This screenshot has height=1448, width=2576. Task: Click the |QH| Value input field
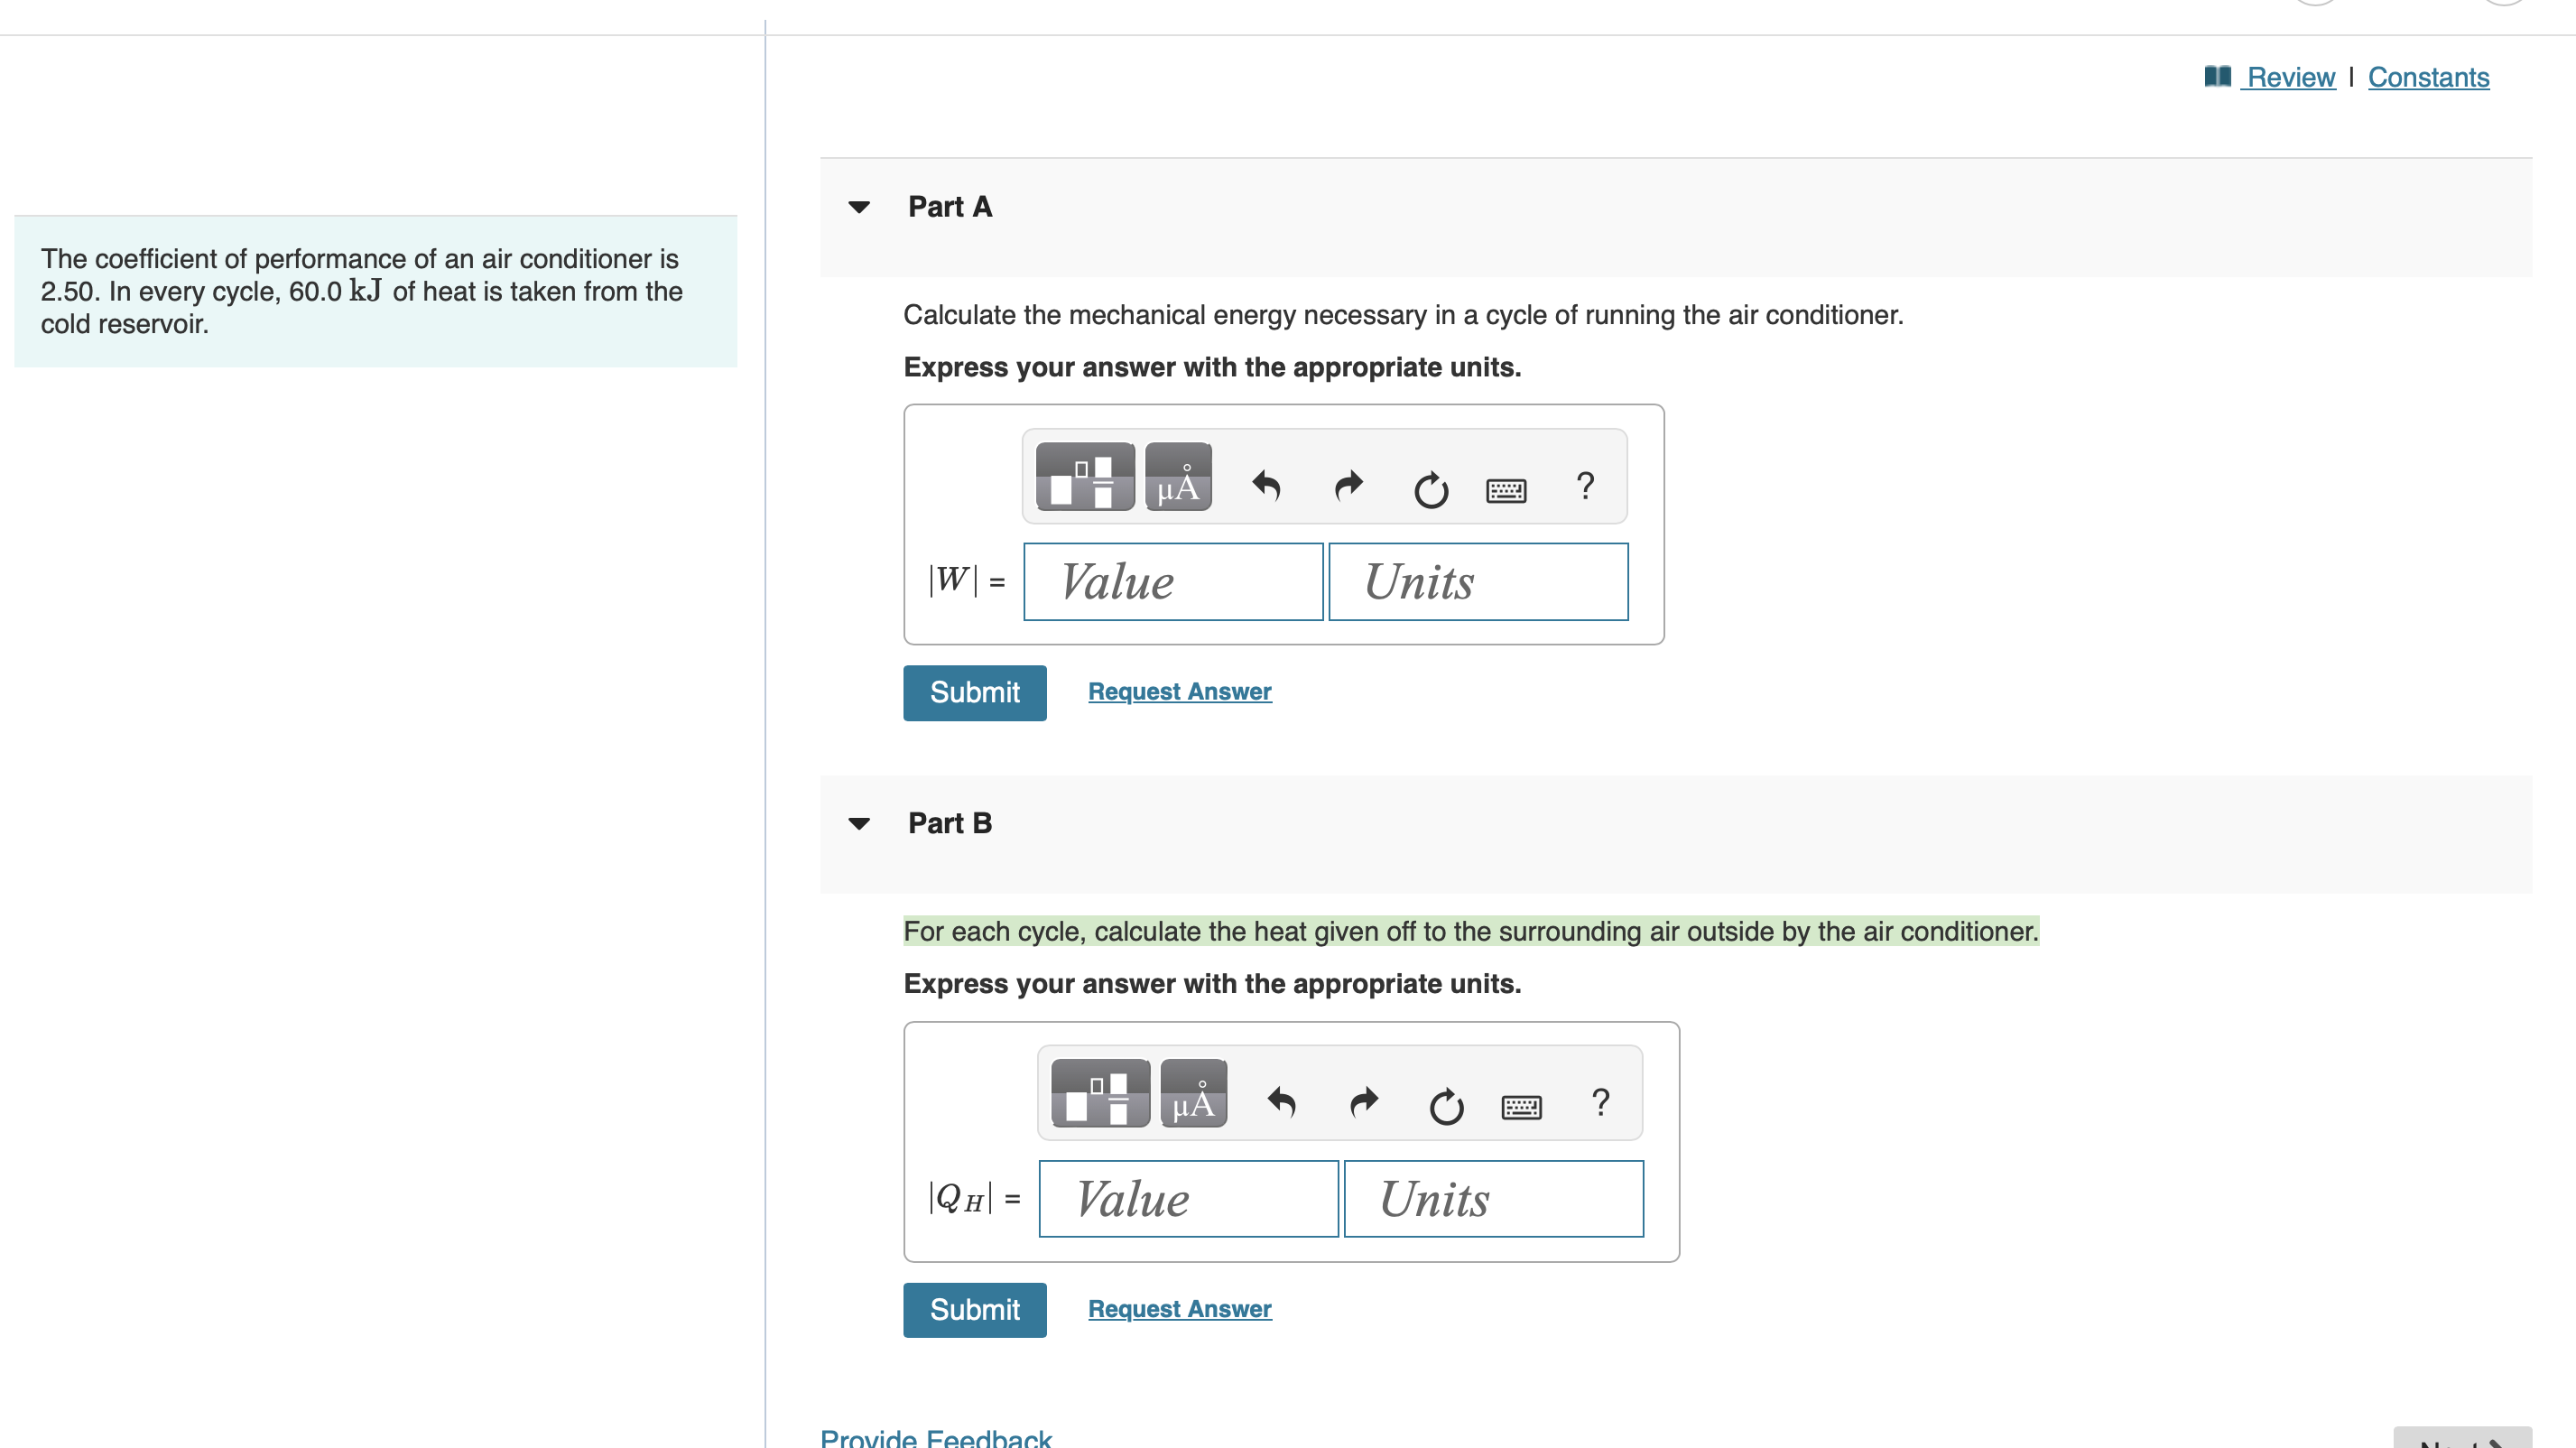pyautogui.click(x=1188, y=1199)
